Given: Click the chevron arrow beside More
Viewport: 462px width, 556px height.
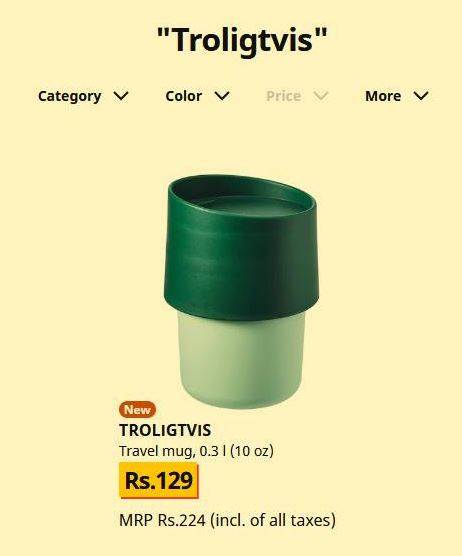Looking at the screenshot, I should (421, 96).
